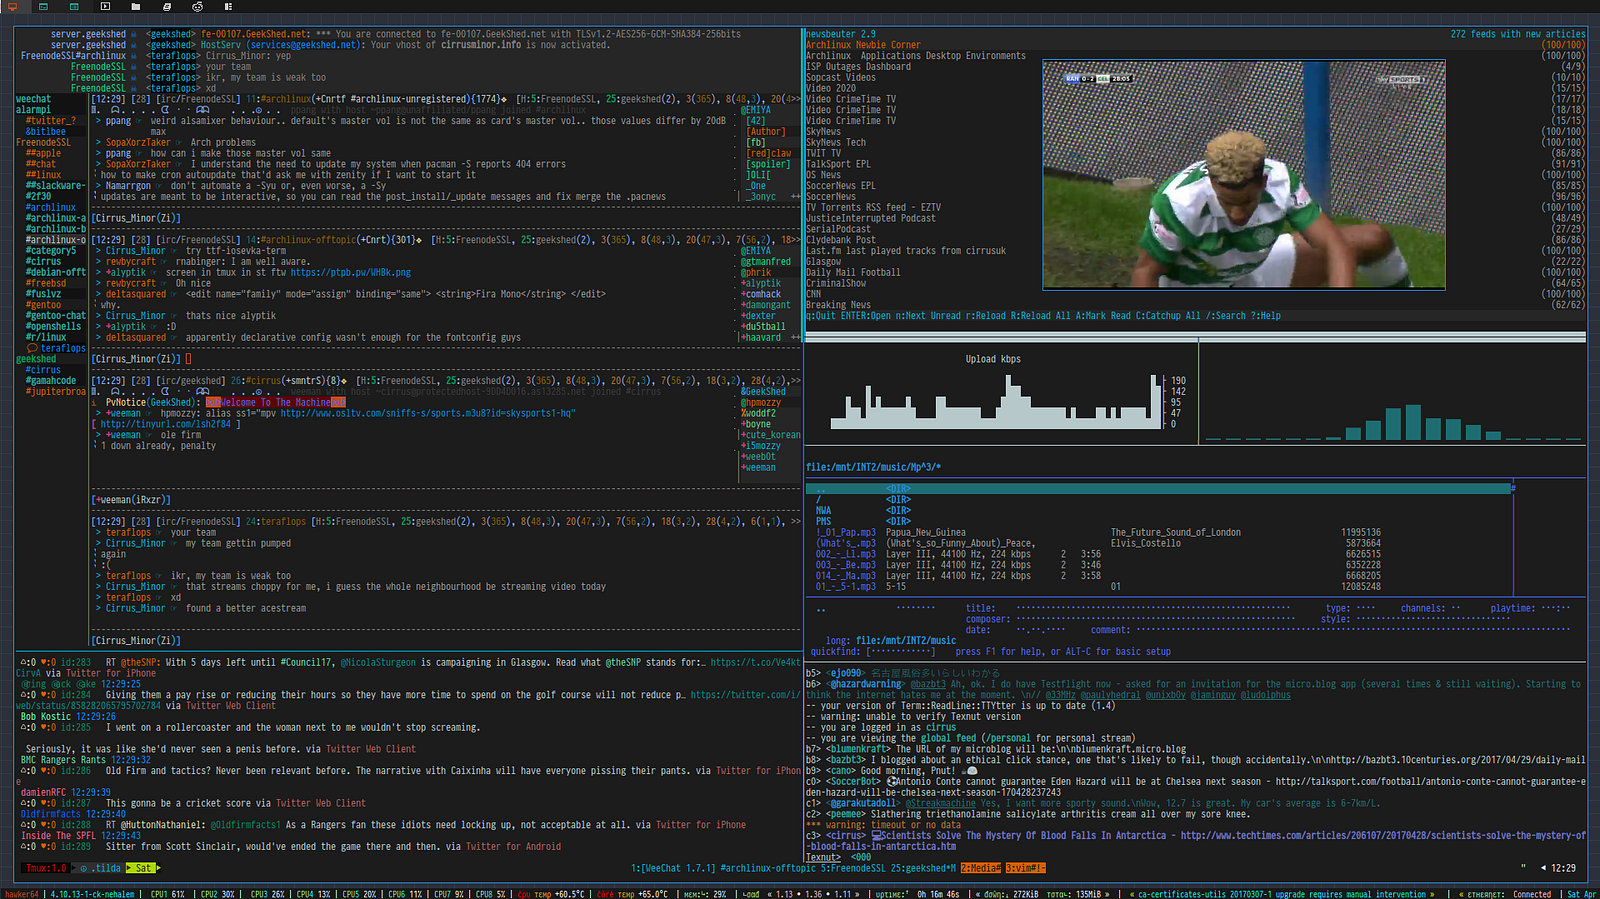This screenshot has height=899, width=1600.
Task: Open the techtimes.com Blood Falls article link
Action: click(1196, 841)
